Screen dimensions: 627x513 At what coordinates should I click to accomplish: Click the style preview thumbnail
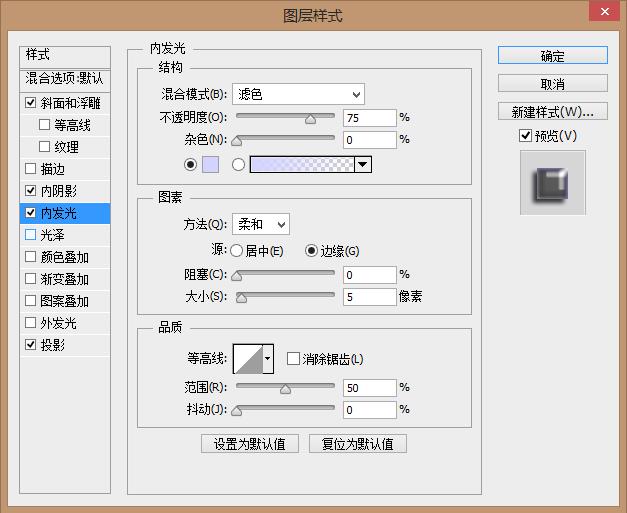(553, 183)
